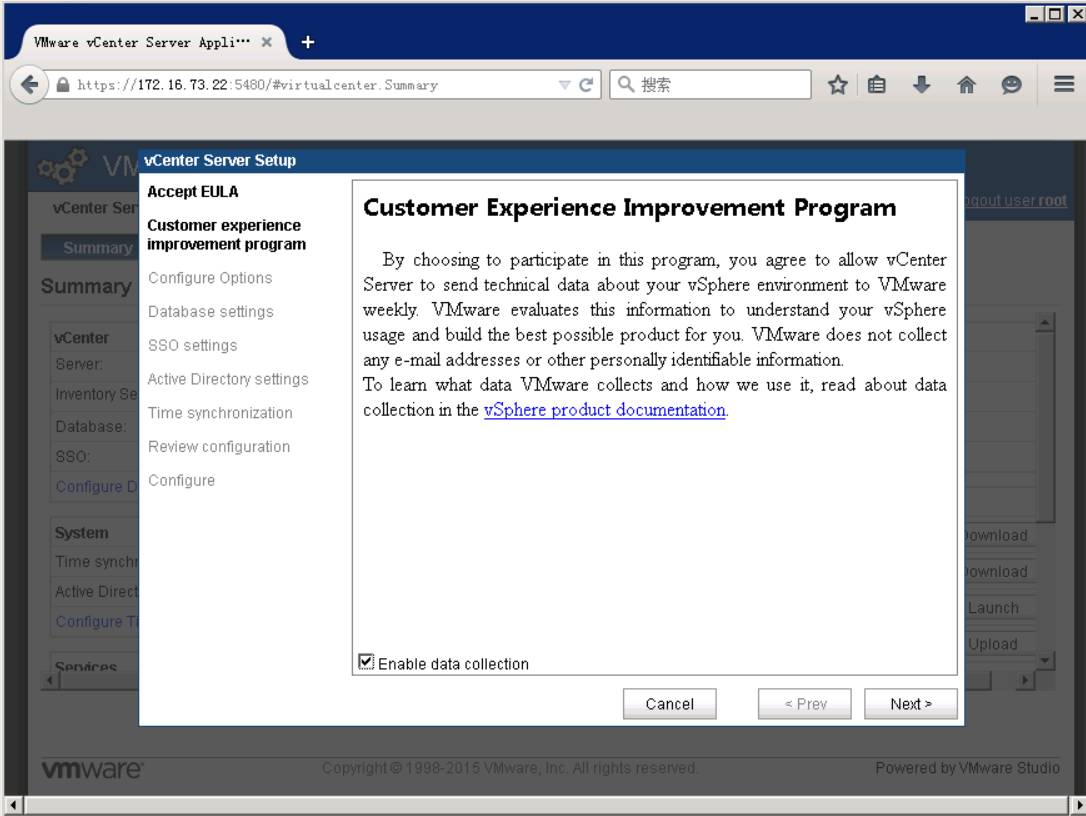Open downloads with the down arrow icon
The width and height of the screenshot is (1086, 816).
[x=921, y=85]
